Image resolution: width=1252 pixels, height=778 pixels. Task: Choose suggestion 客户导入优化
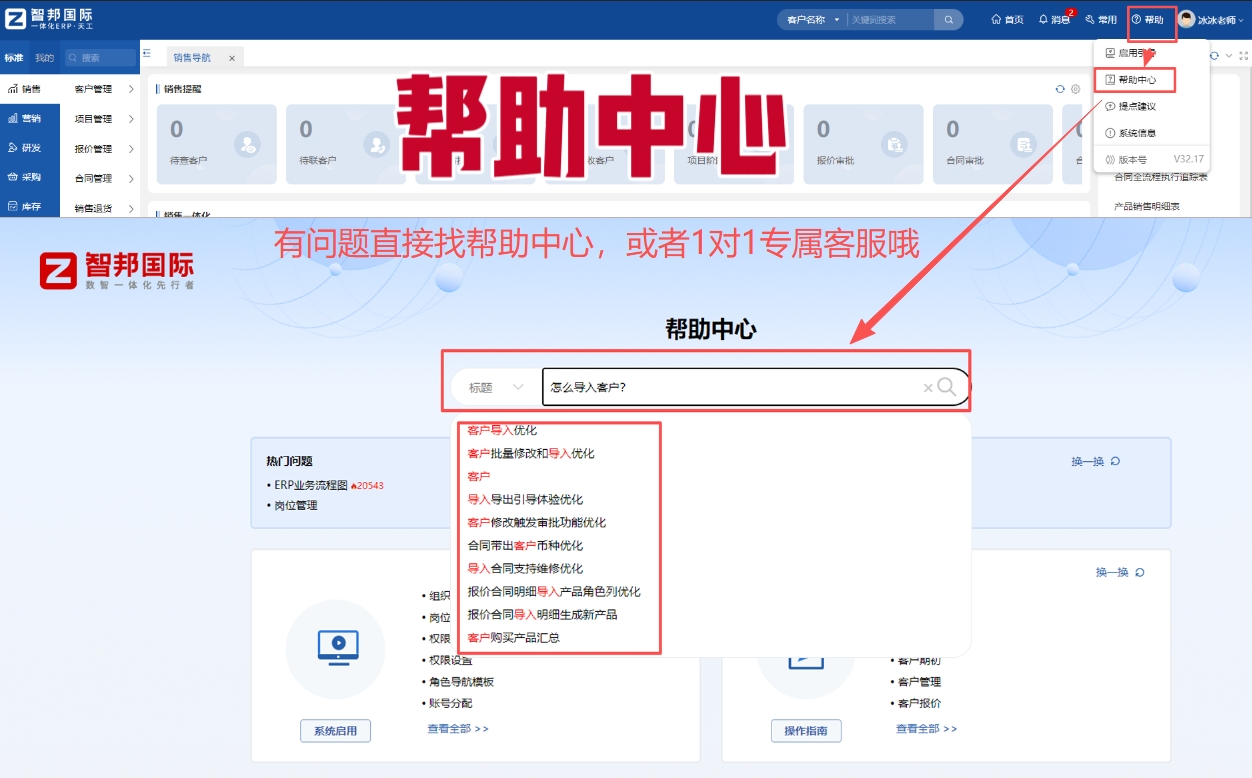pos(502,430)
